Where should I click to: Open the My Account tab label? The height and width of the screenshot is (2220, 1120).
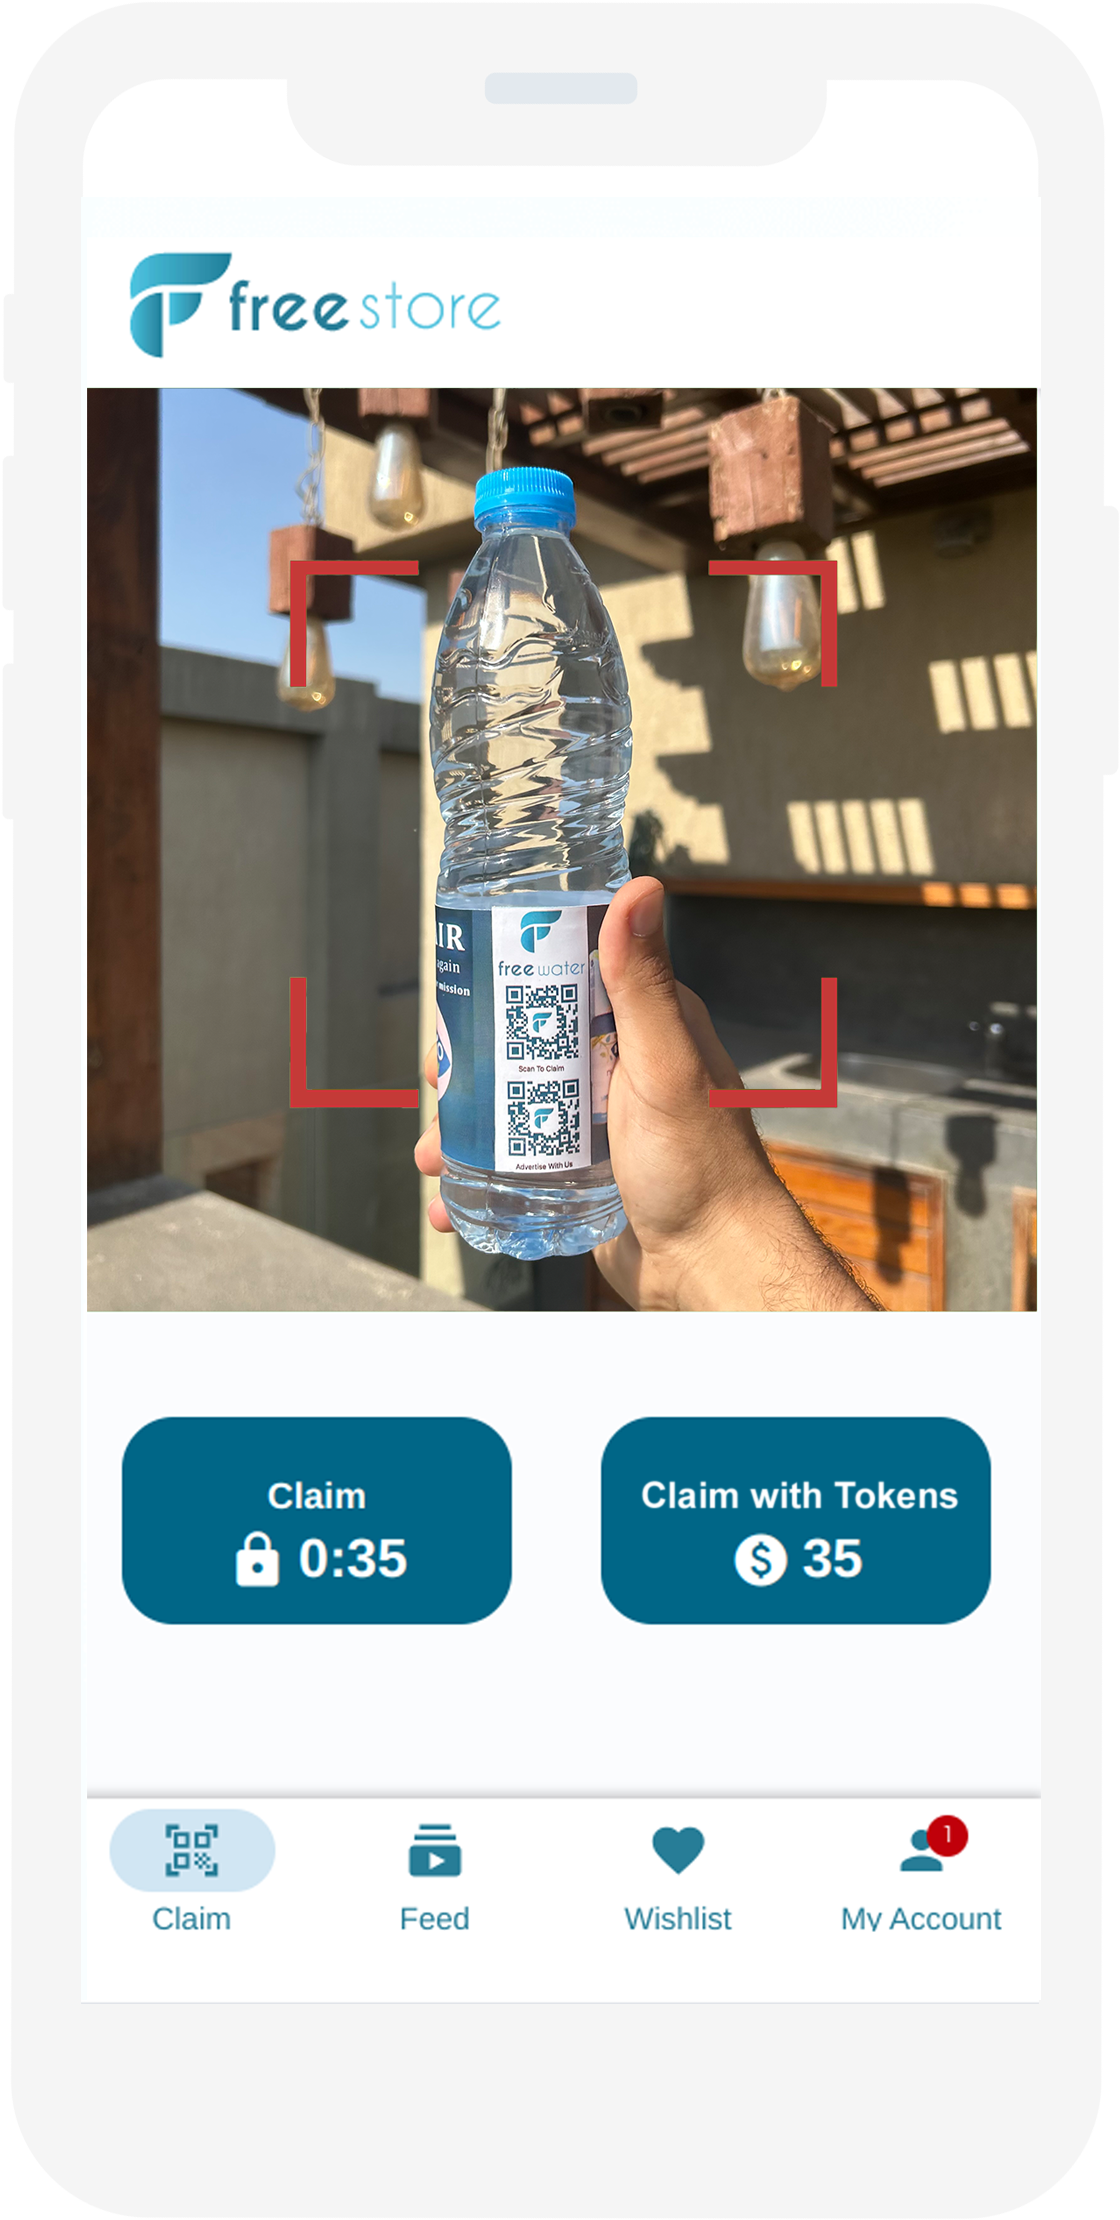921,1918
